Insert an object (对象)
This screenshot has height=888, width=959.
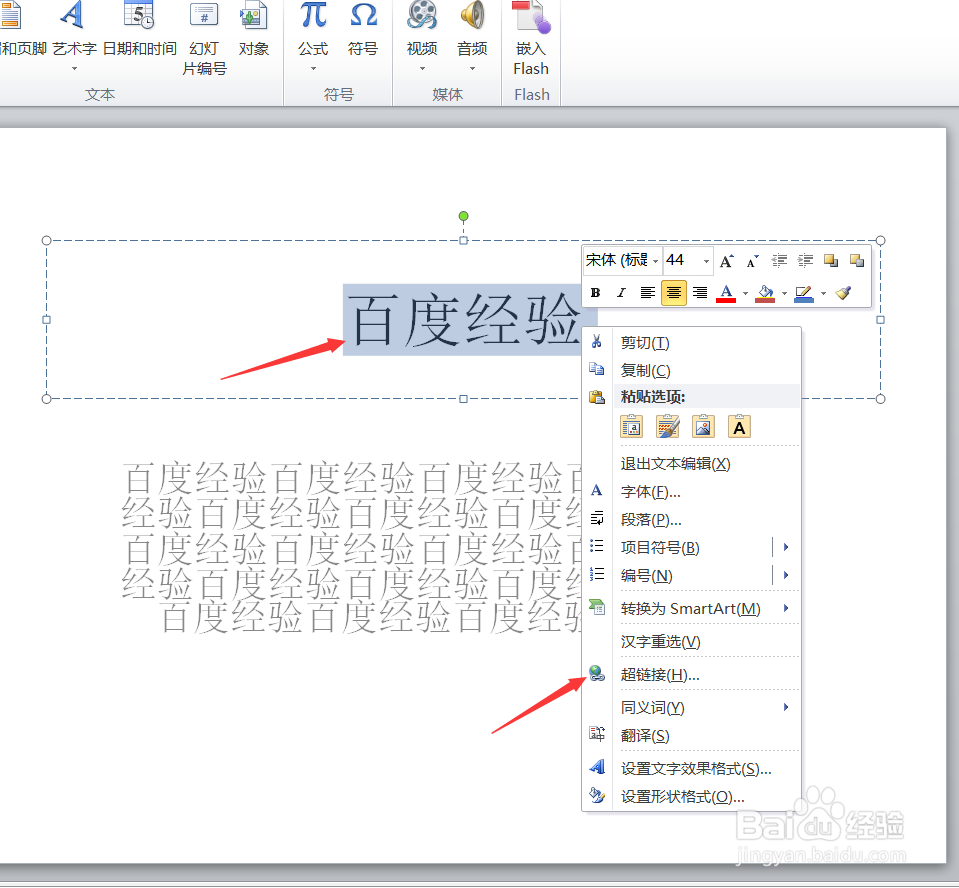point(253,31)
